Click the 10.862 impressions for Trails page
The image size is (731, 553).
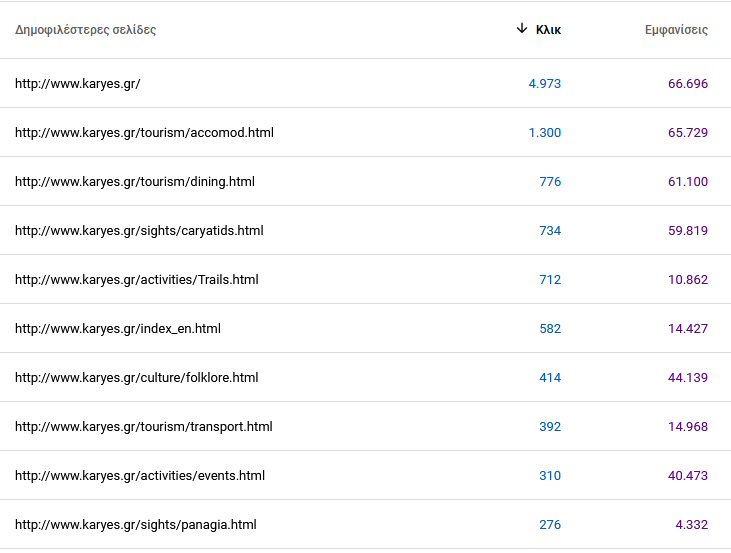point(688,279)
